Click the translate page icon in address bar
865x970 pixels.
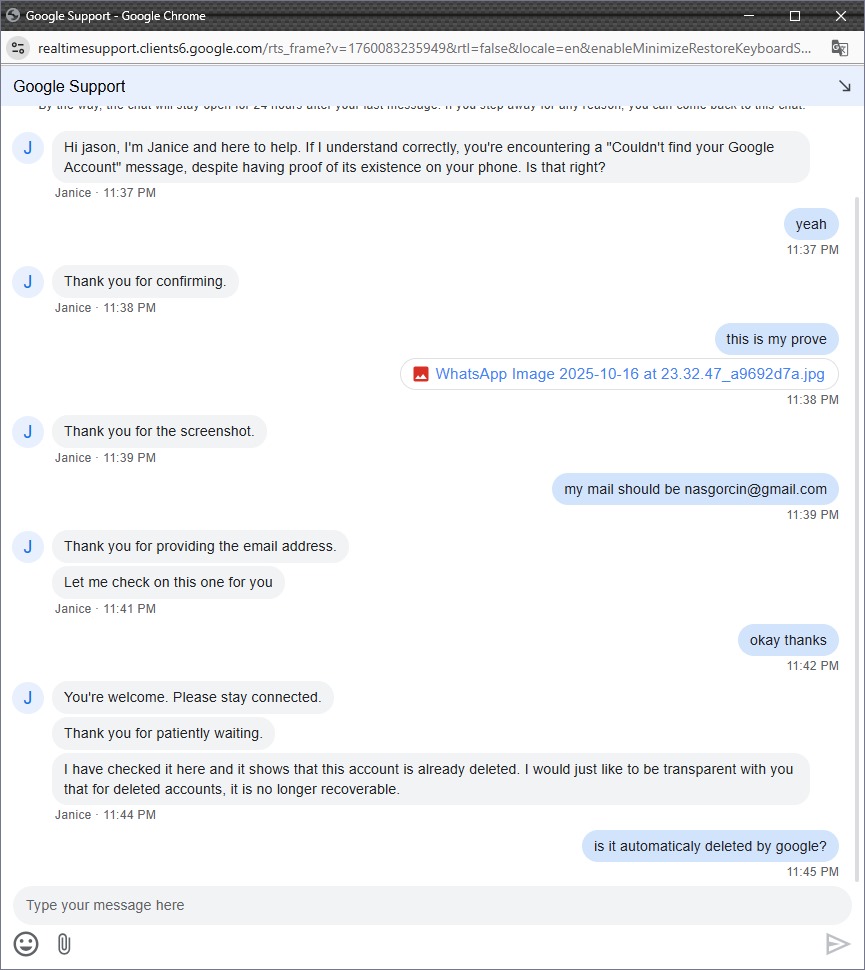840,48
